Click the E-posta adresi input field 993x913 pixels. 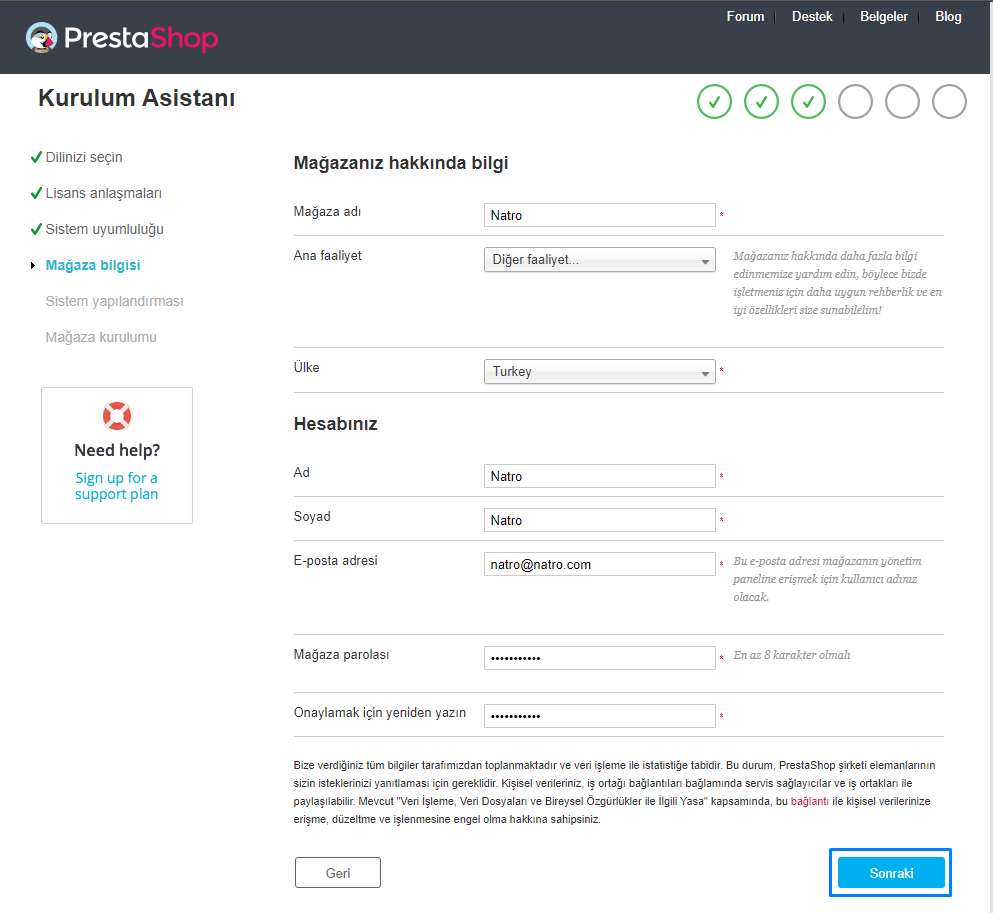click(x=600, y=564)
